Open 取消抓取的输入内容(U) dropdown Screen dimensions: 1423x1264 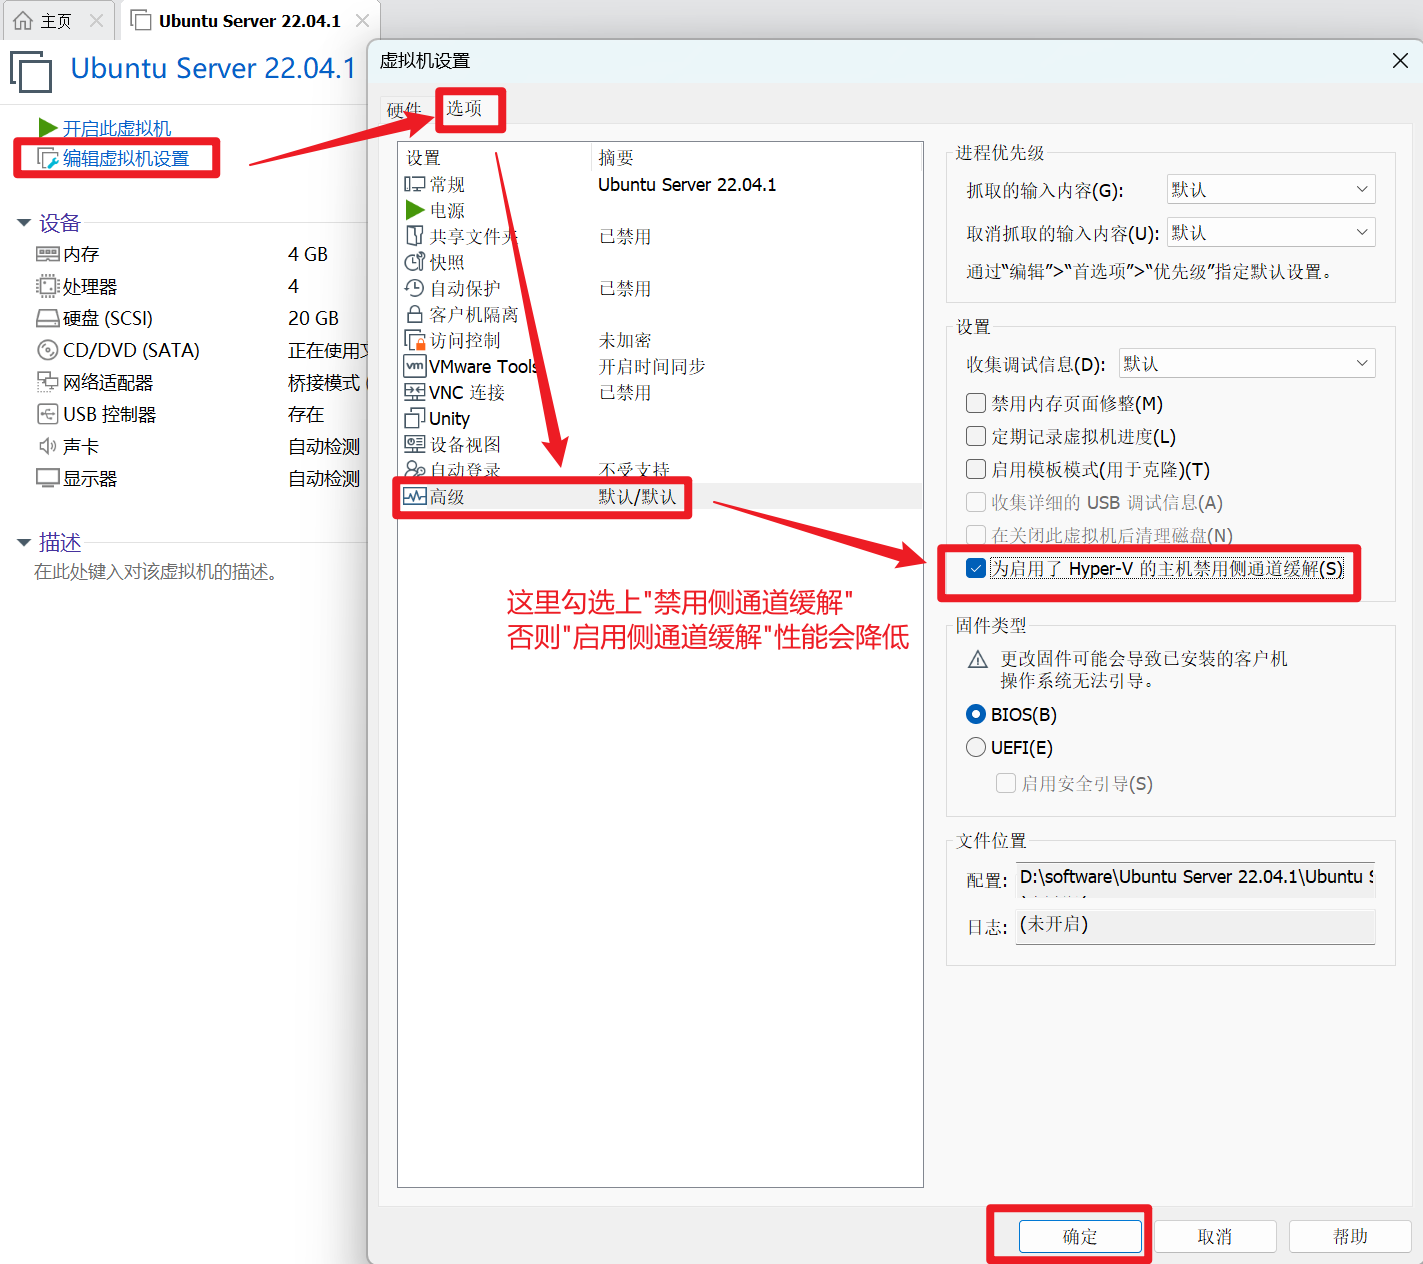1271,232
